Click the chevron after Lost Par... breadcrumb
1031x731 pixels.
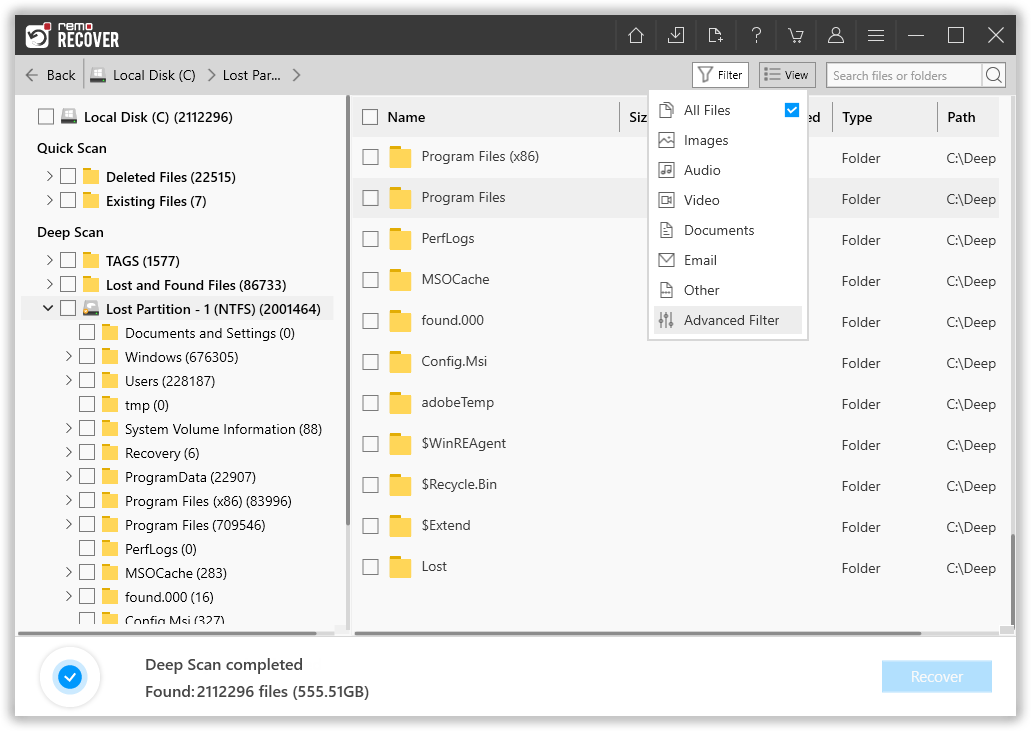click(297, 75)
